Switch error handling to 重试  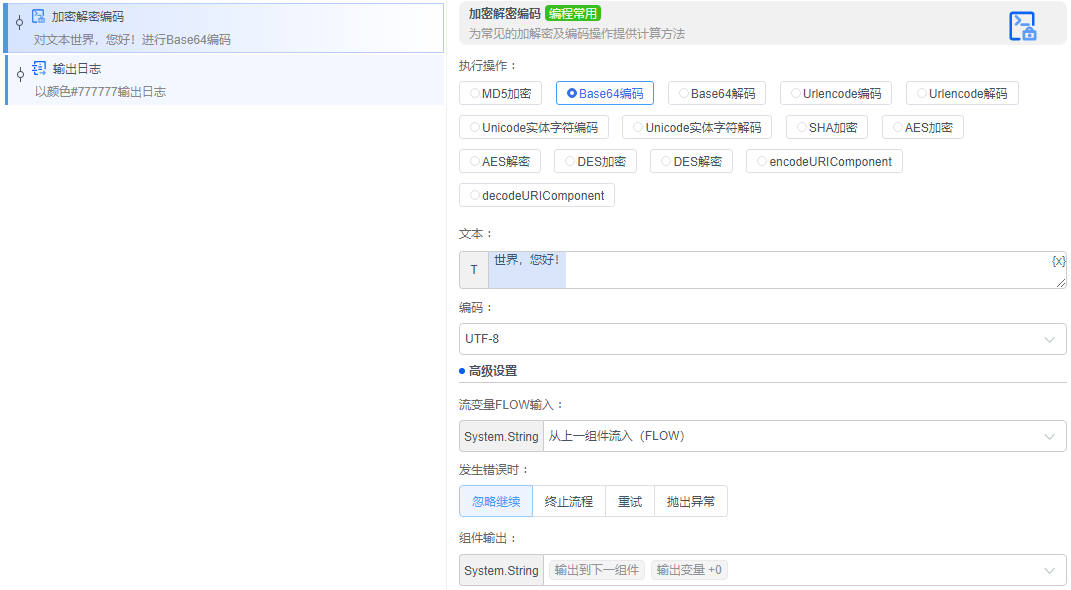point(629,501)
